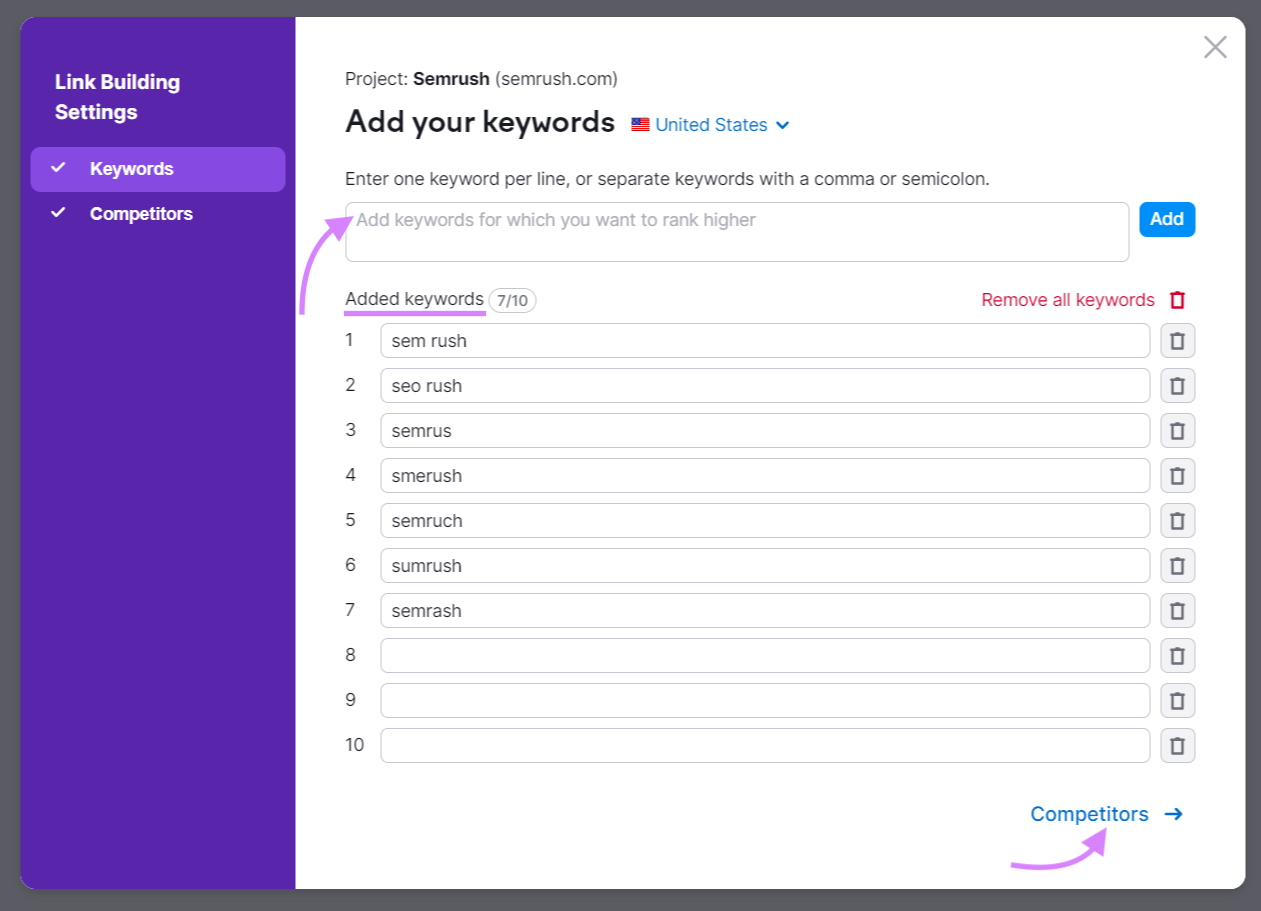Remove keyword "sumrush" via trash icon
The image size is (1261, 911).
pyautogui.click(x=1177, y=565)
